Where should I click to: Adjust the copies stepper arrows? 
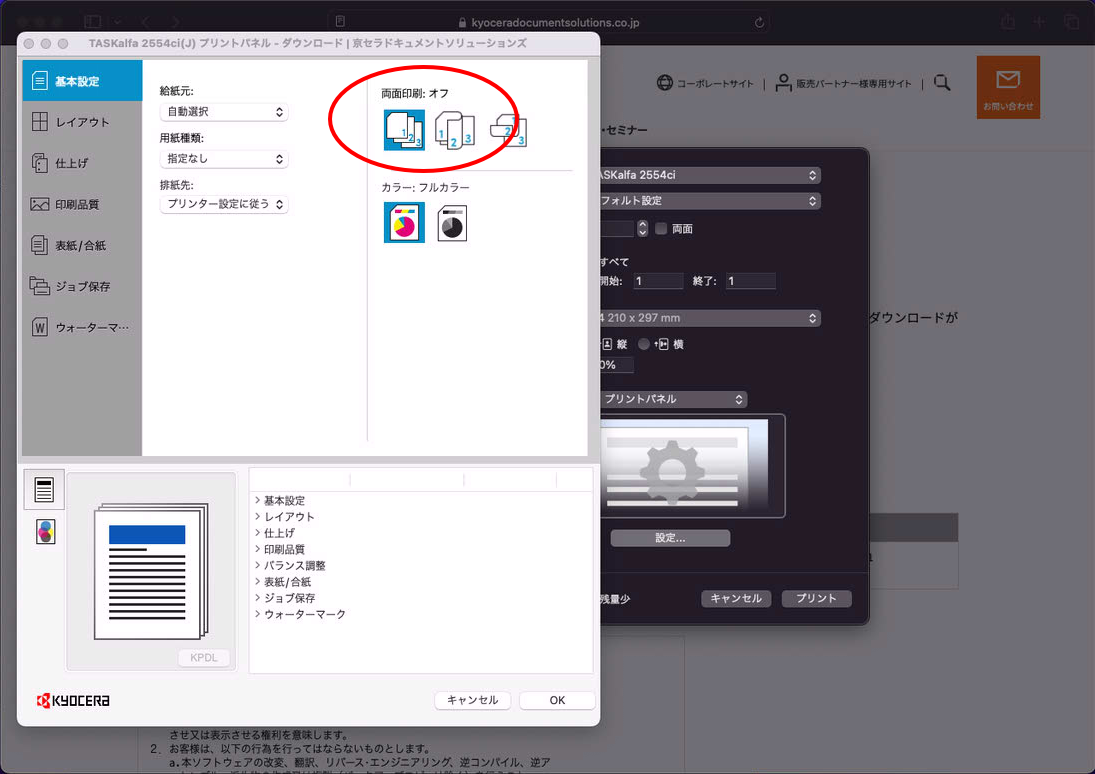coord(642,228)
